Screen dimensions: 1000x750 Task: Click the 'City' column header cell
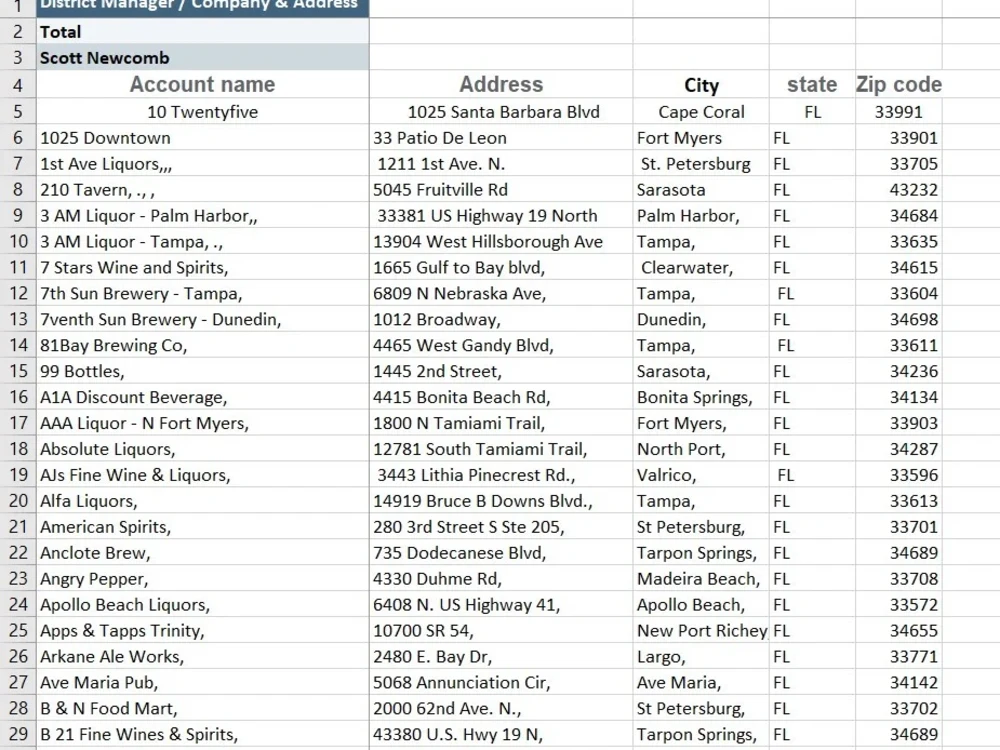pos(701,84)
